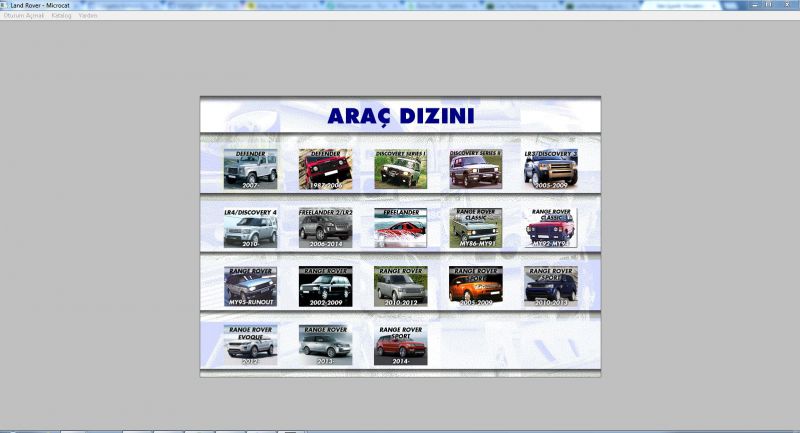Open Range Rover Sport 2010-2013 tile
Image resolution: width=800 pixels, height=433 pixels.
coord(551,287)
